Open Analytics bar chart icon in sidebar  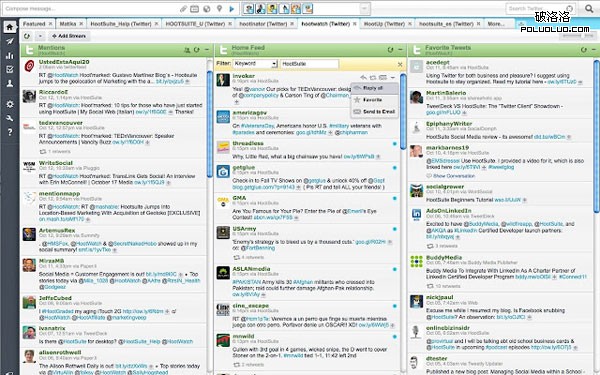pos(10,55)
